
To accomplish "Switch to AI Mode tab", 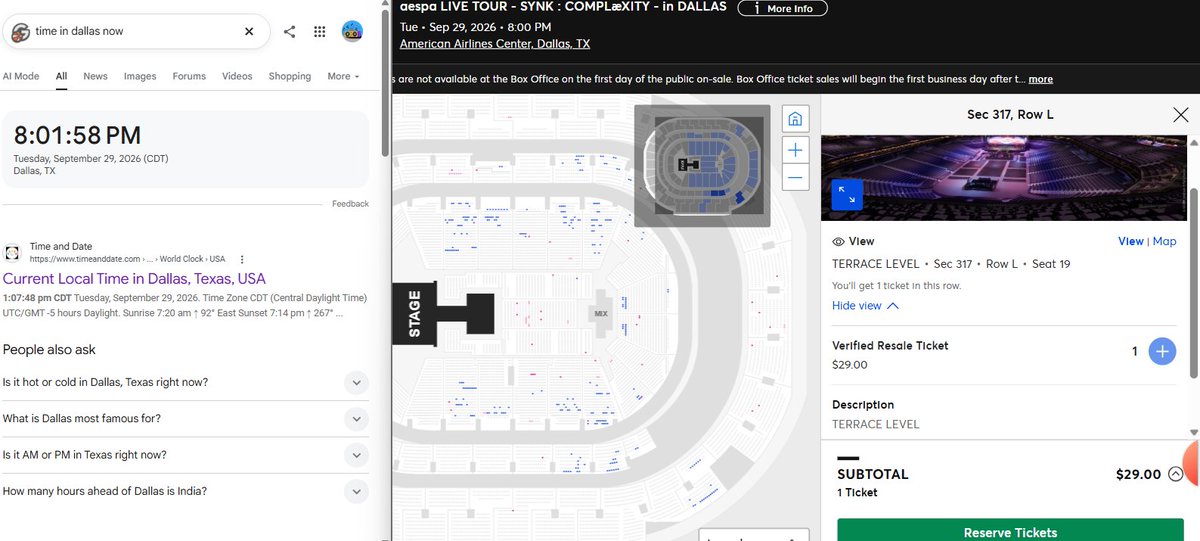I will pos(21,76).
